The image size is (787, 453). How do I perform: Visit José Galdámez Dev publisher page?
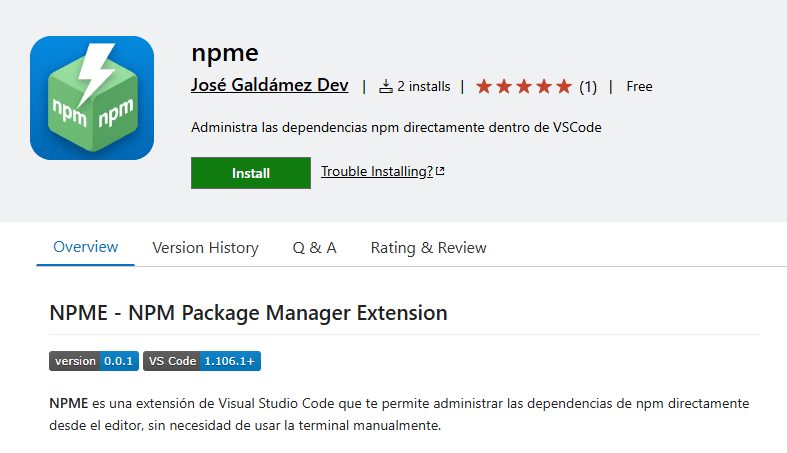pyautogui.click(x=269, y=86)
